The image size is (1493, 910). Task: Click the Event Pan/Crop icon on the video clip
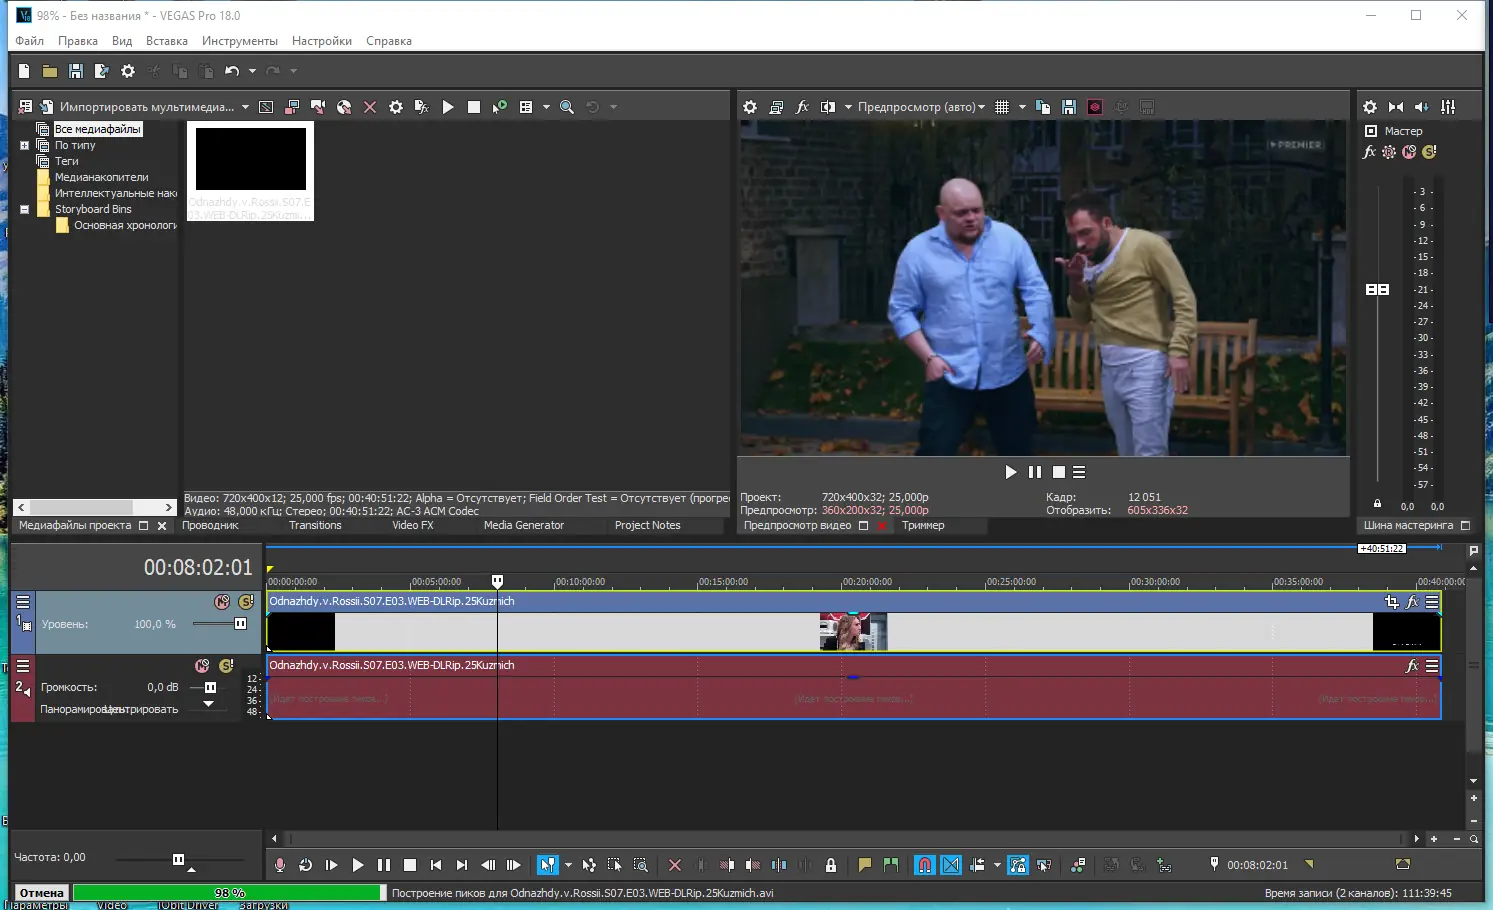click(1391, 602)
